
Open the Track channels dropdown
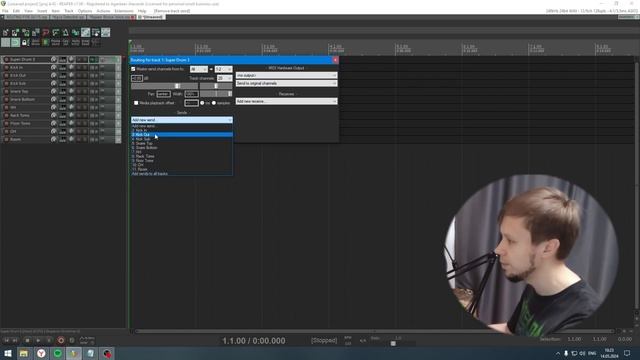point(224,78)
